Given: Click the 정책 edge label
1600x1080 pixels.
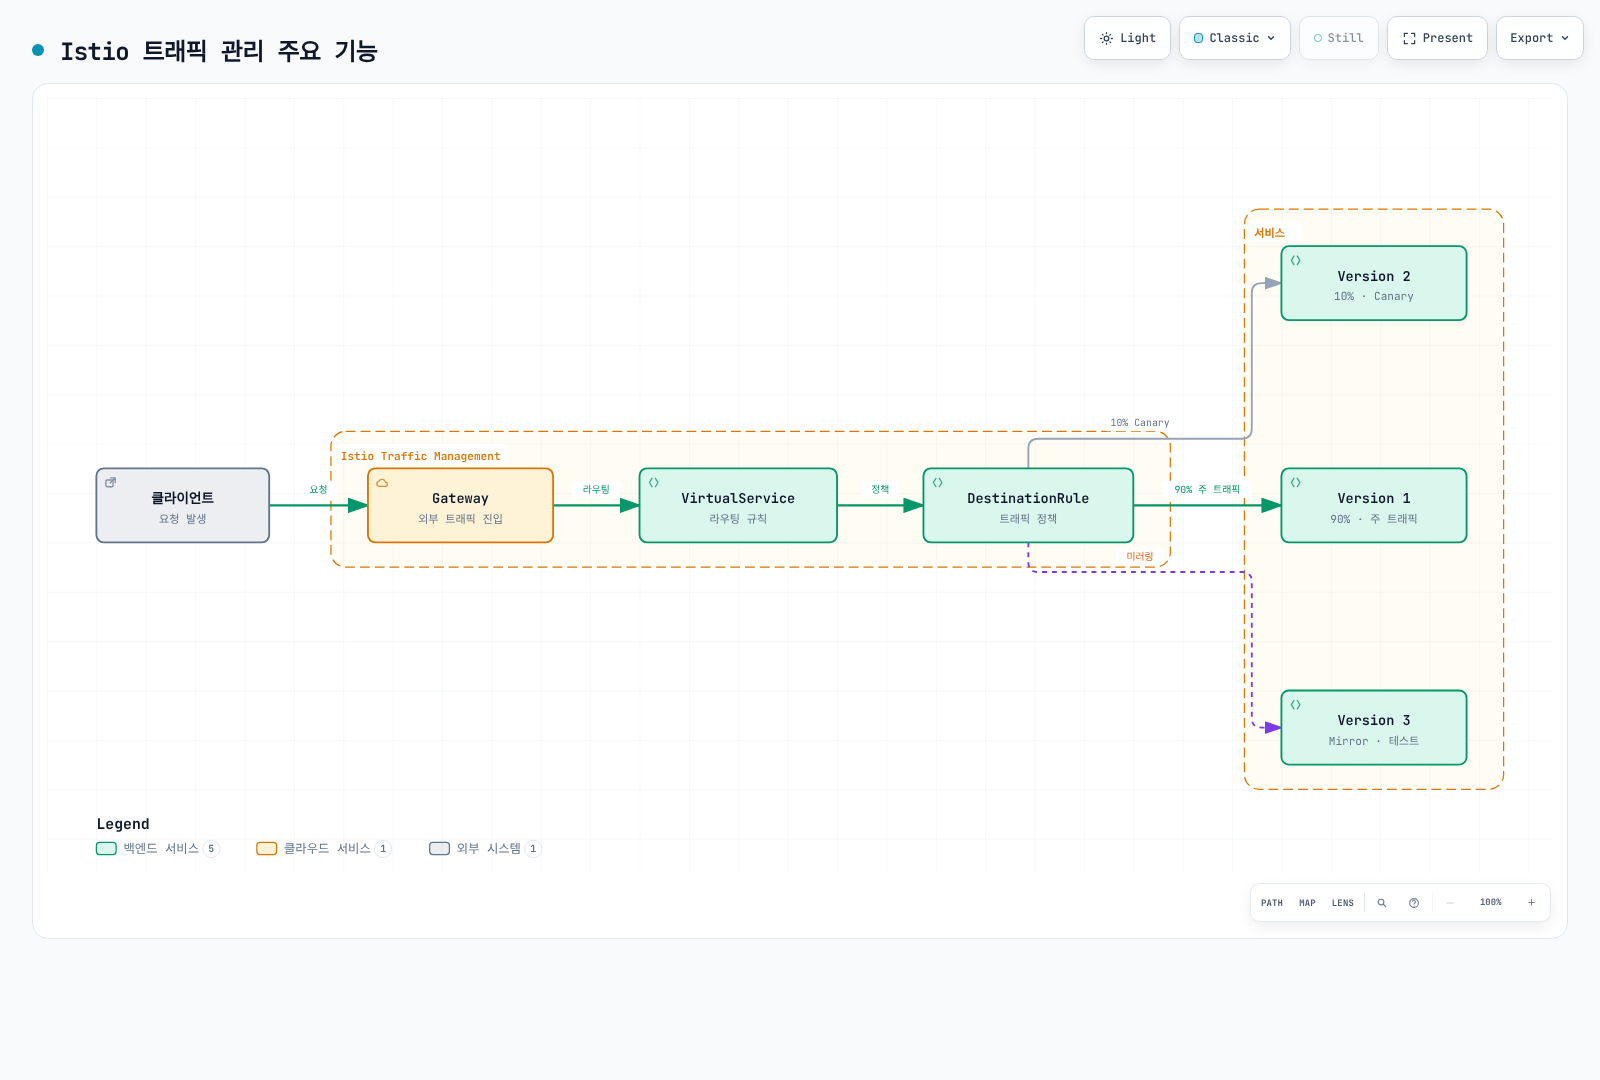Looking at the screenshot, I should point(880,490).
